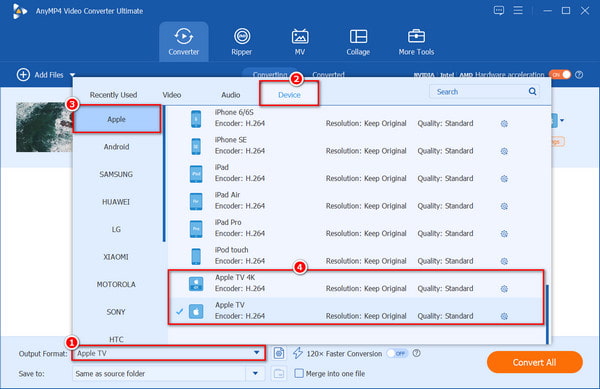
Task: Toggle 120x Faster Conversion switch
Action: click(x=397, y=353)
